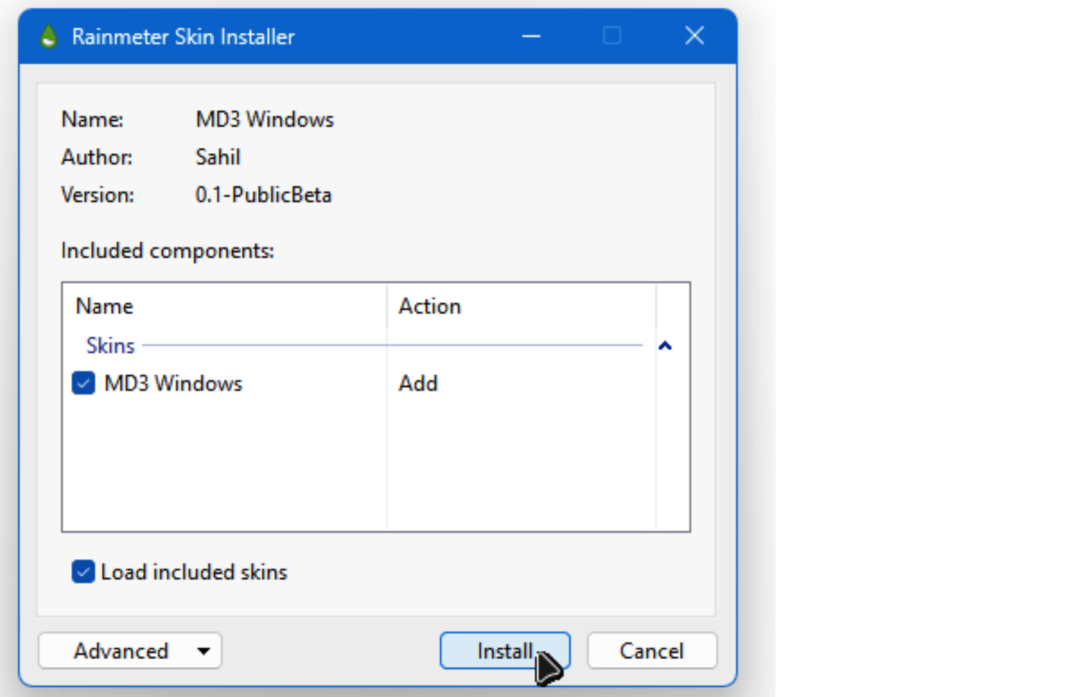Click the disabled maximize window button
This screenshot has width=1080, height=697.
coord(612,37)
